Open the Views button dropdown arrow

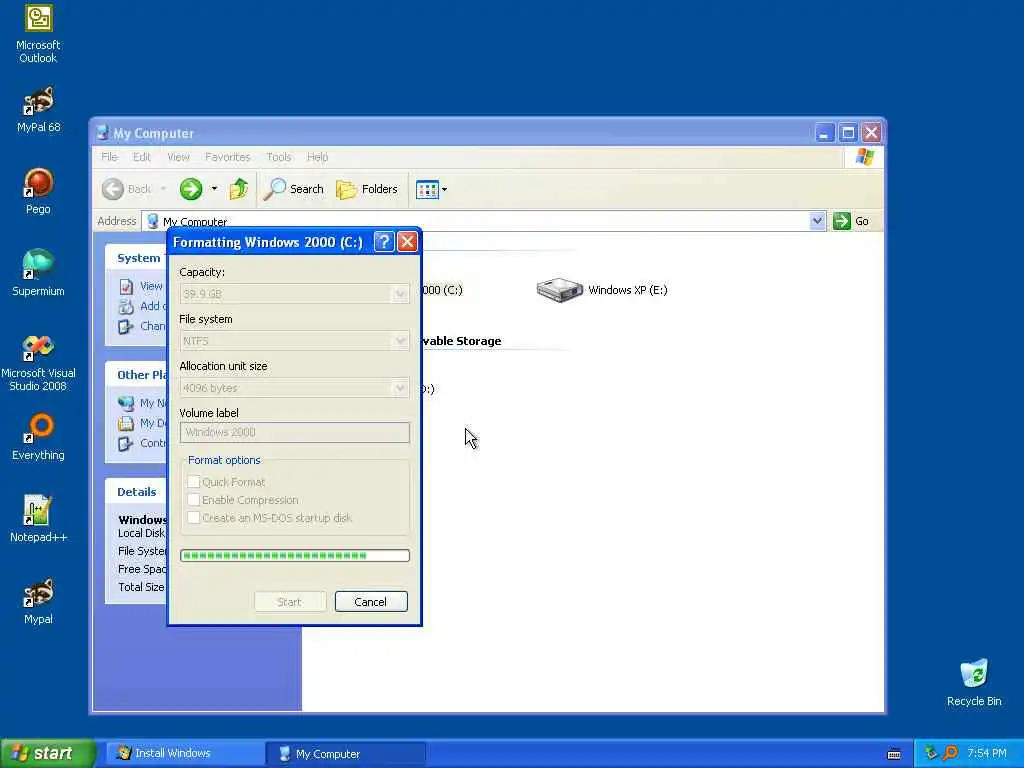tap(445, 190)
